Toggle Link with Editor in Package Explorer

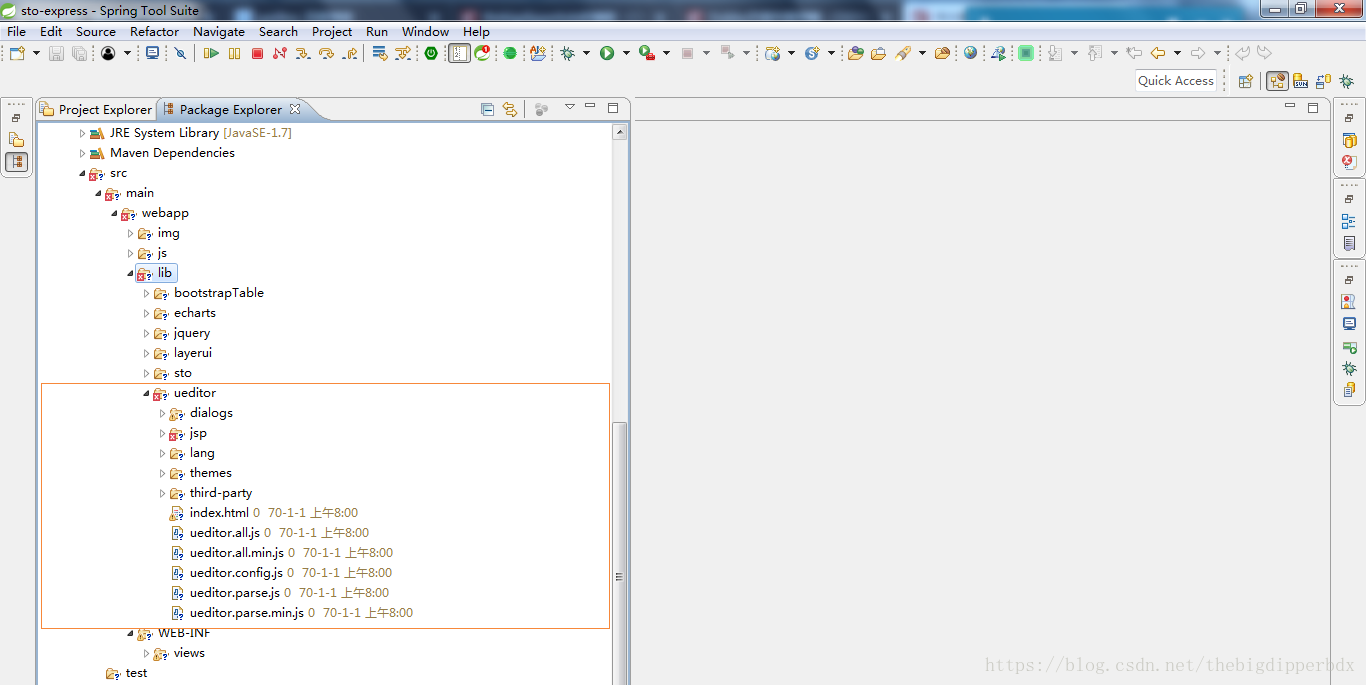[x=510, y=109]
